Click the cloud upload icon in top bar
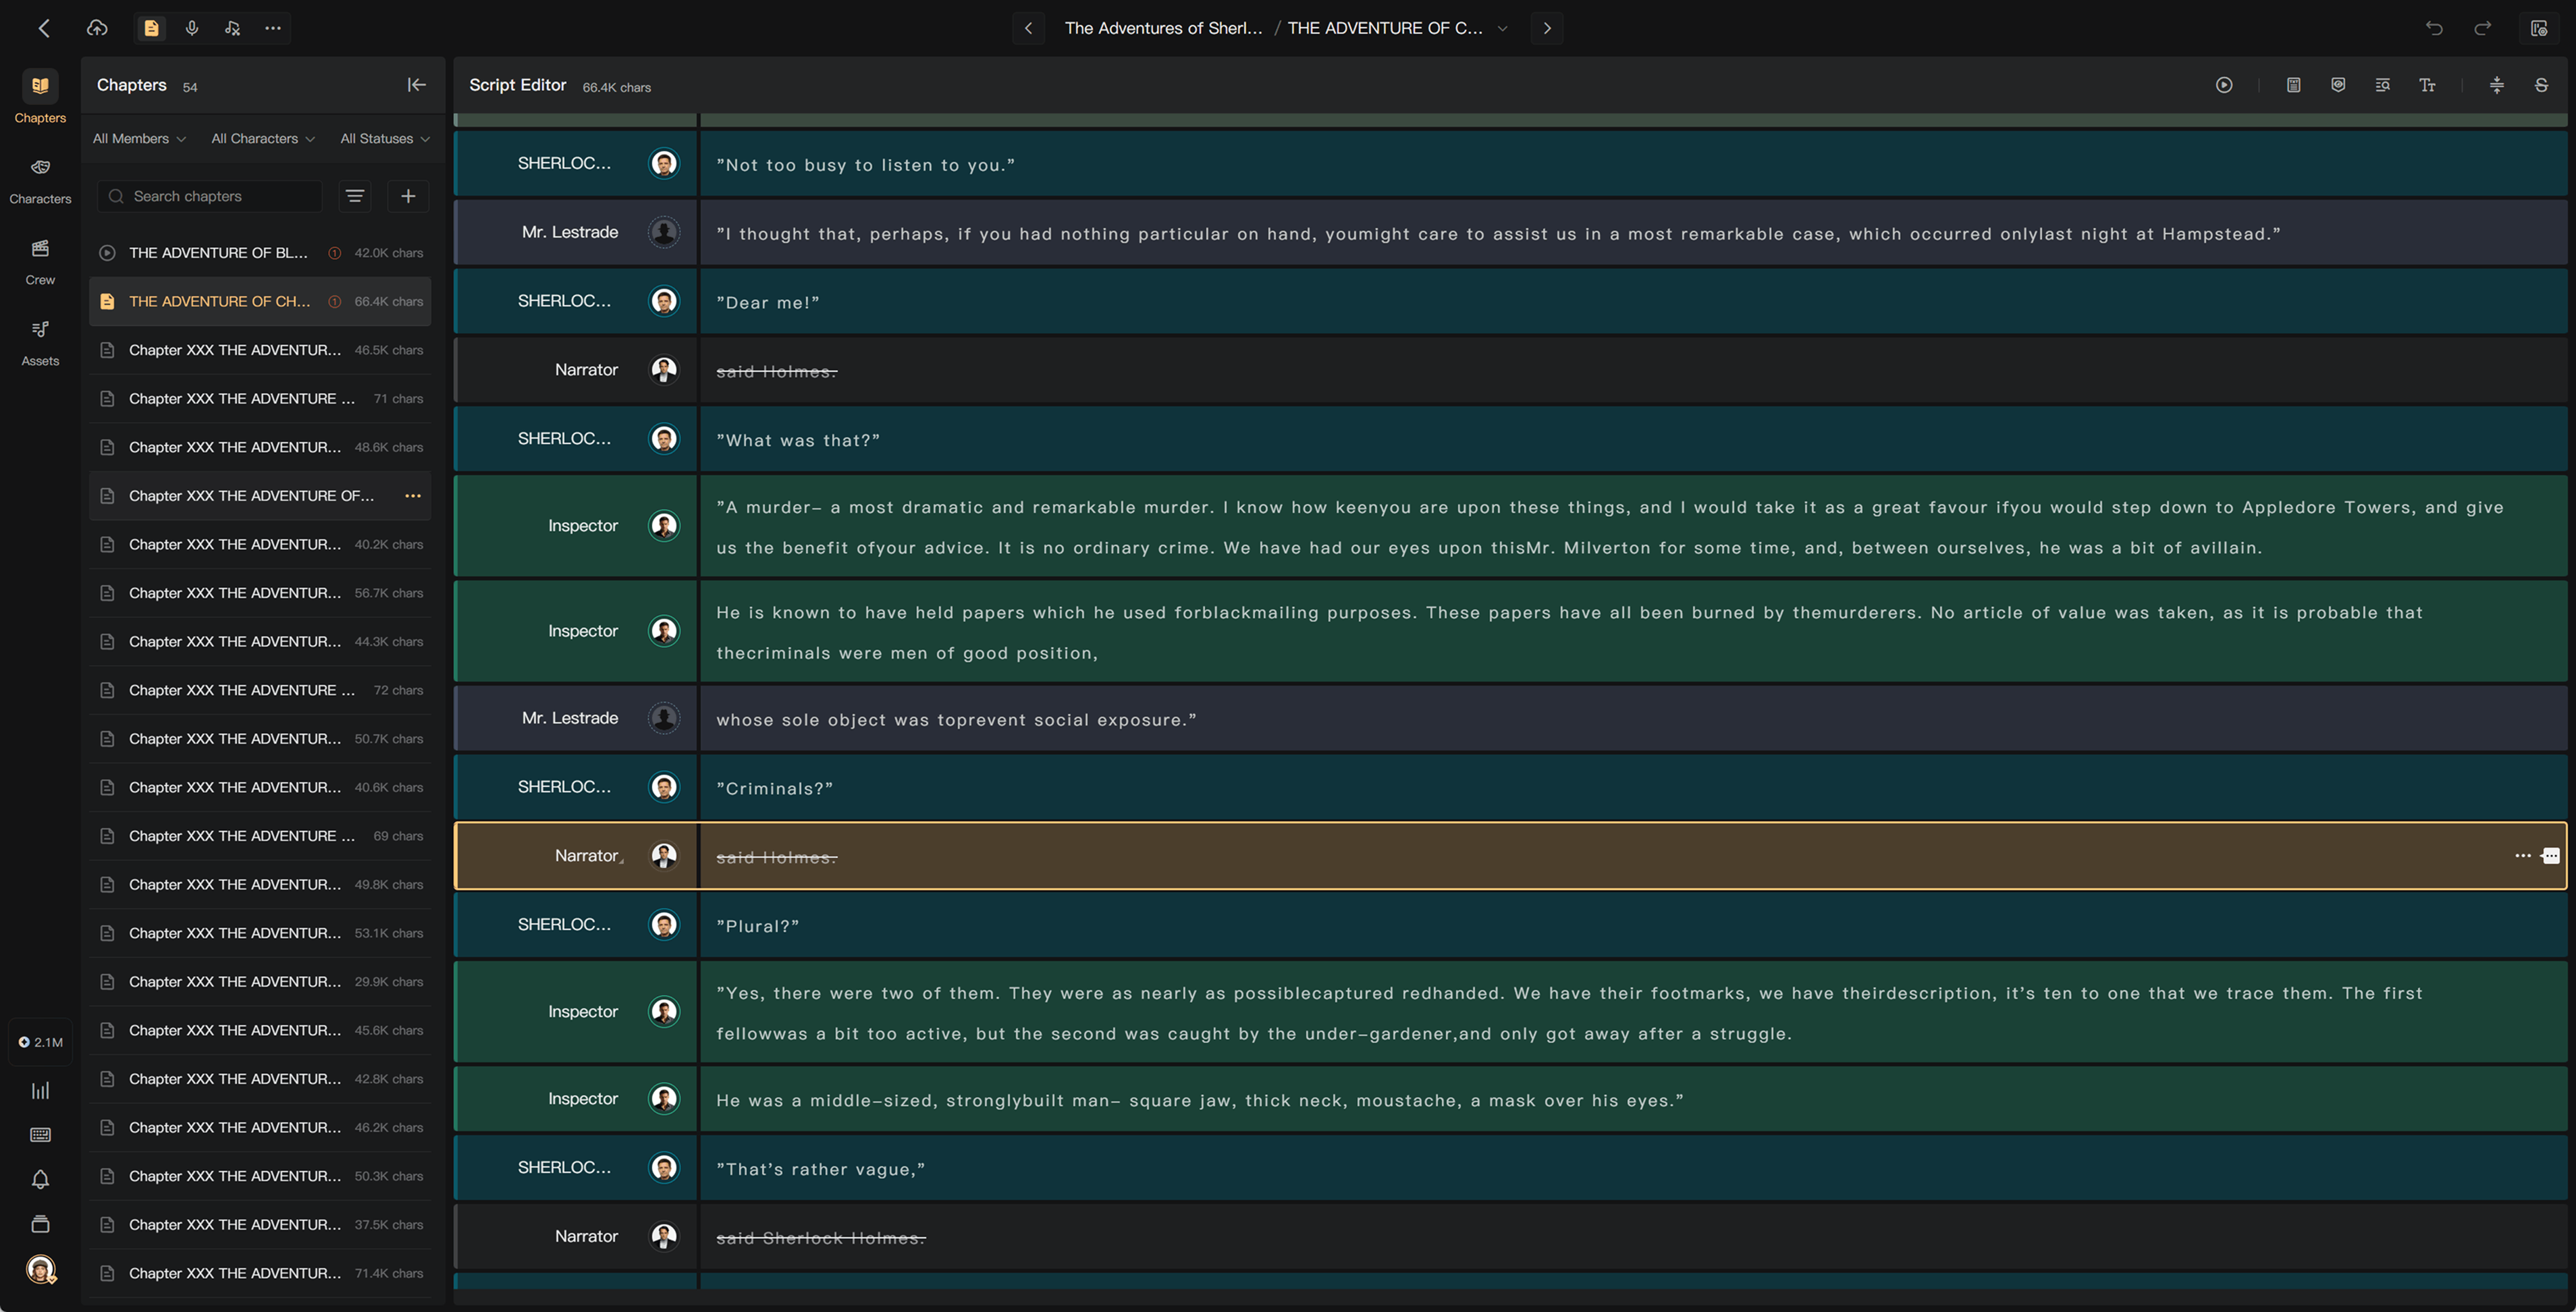 point(97,28)
